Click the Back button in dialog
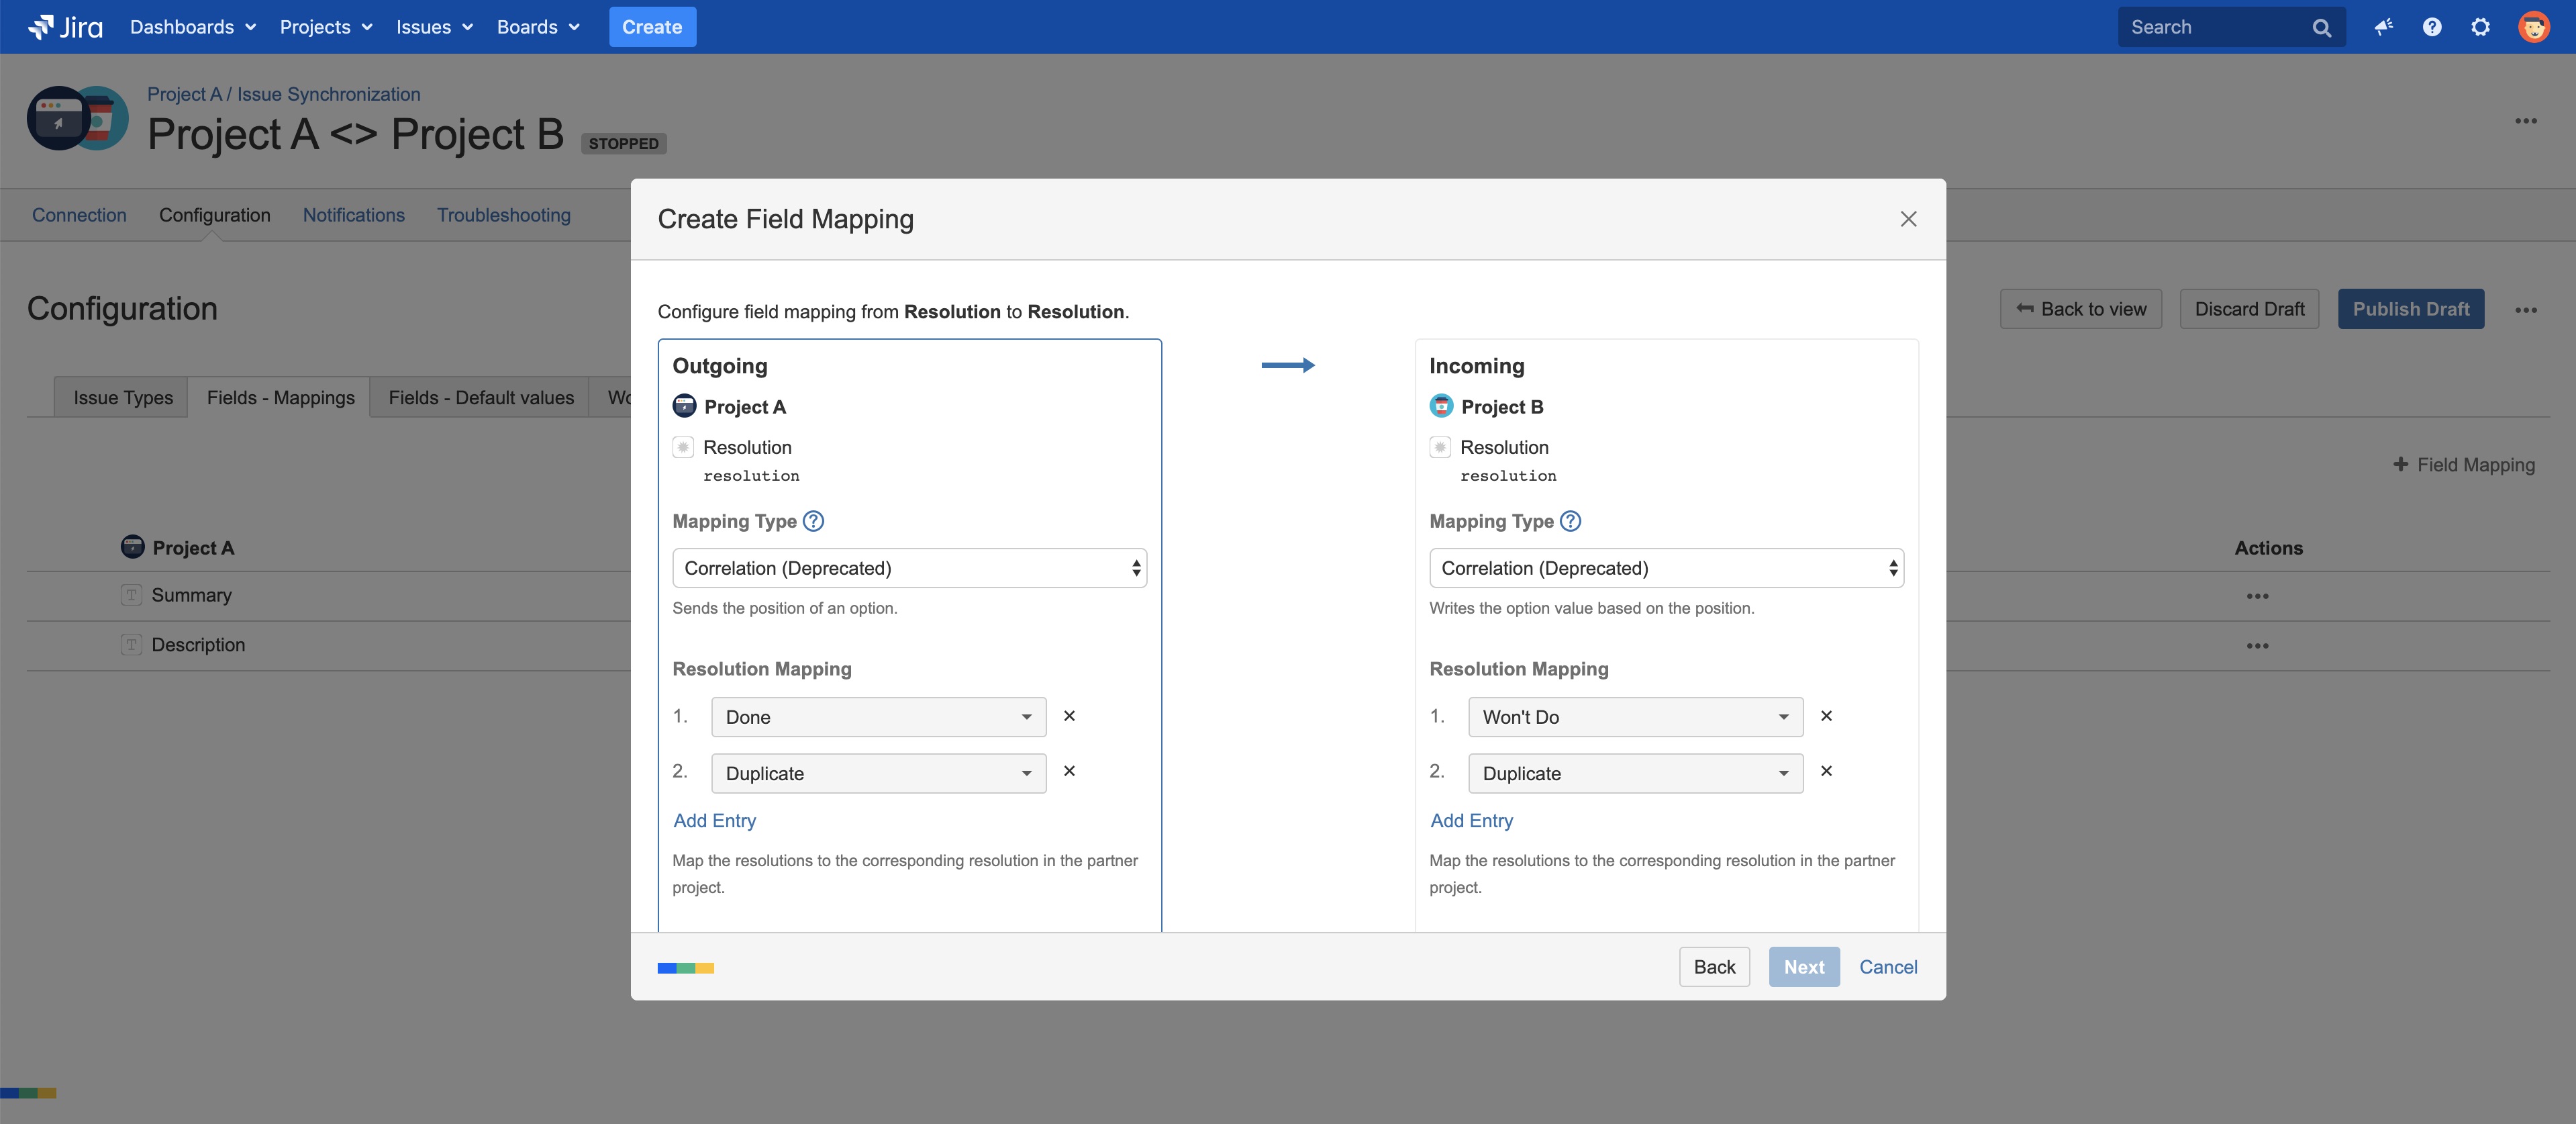The width and height of the screenshot is (2576, 1124). (x=1714, y=967)
